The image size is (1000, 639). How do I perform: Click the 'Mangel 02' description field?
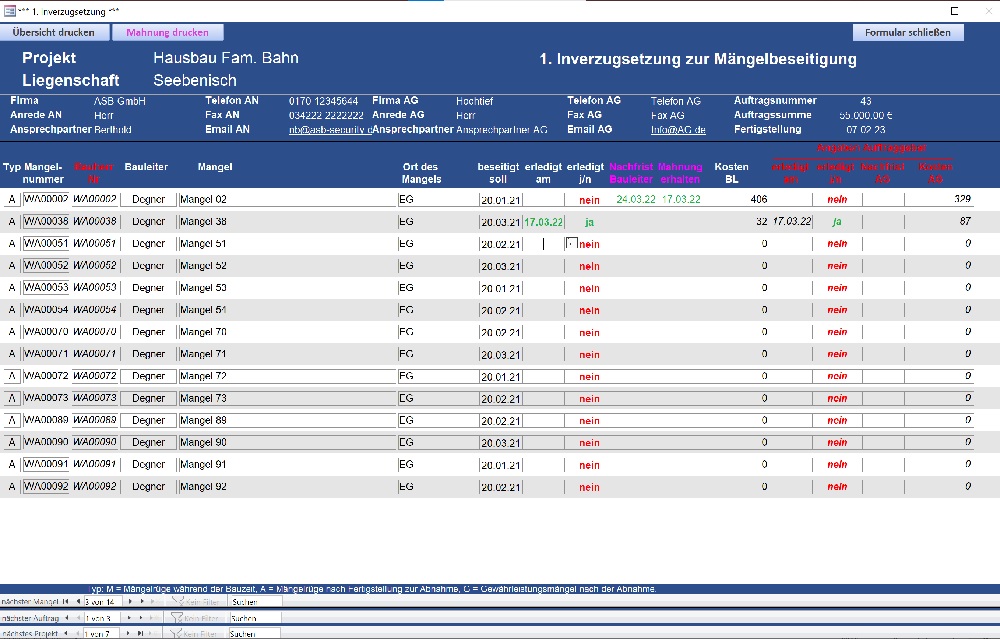pos(287,200)
